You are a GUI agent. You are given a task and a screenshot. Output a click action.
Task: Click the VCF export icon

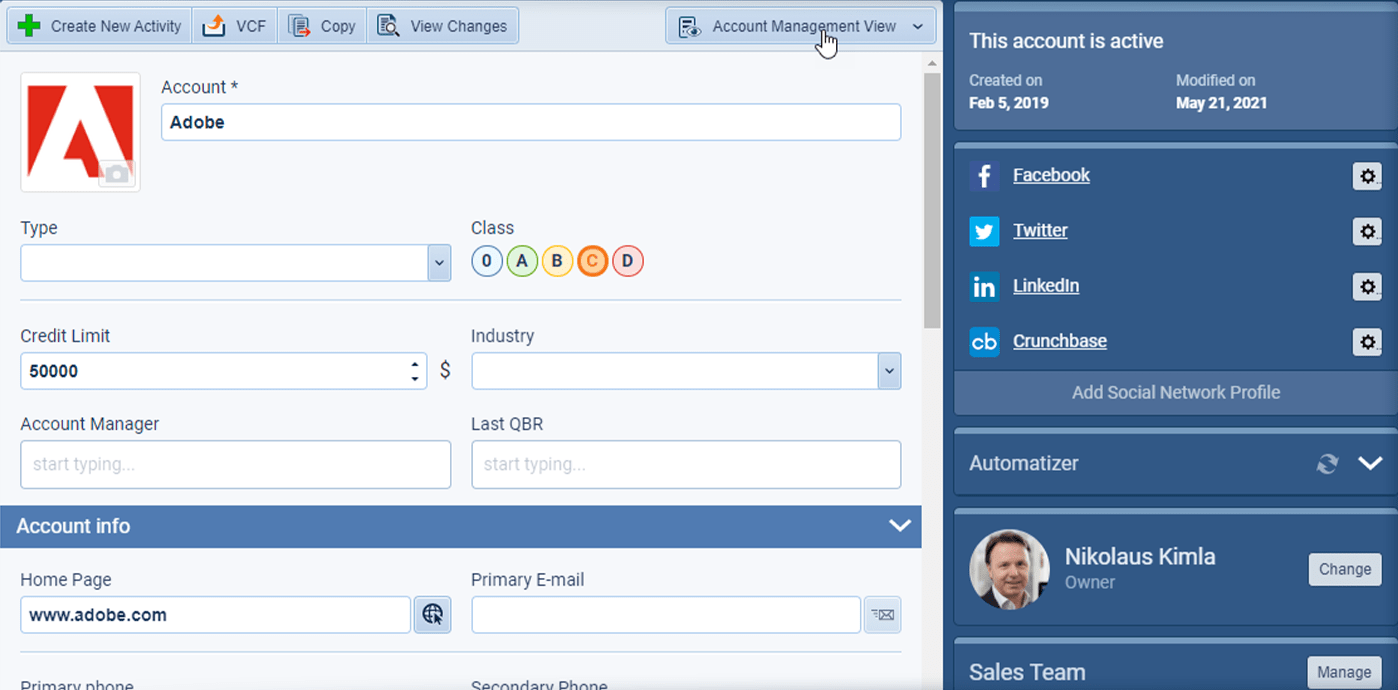click(212, 26)
